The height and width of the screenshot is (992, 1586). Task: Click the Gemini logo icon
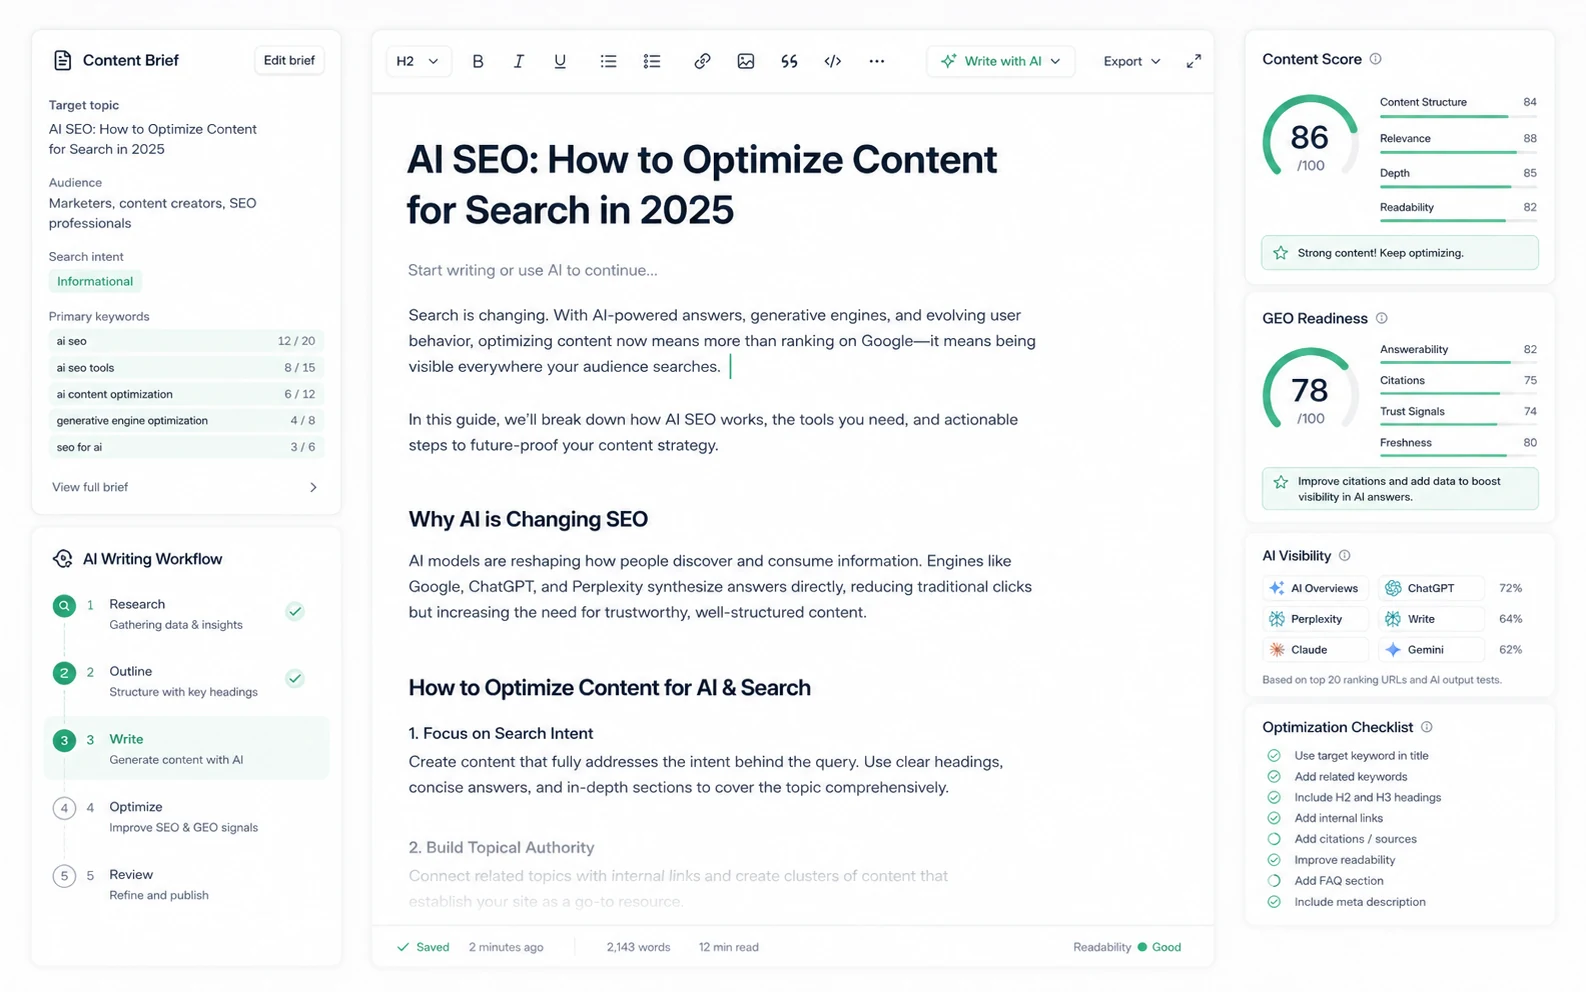tap(1392, 650)
